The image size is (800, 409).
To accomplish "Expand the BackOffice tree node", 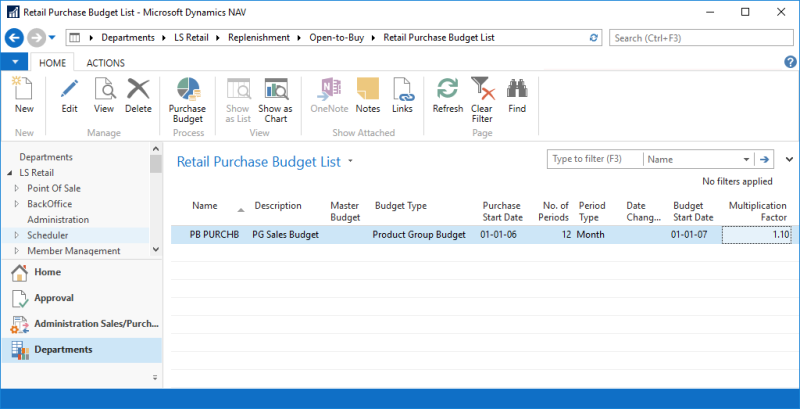I will point(17,204).
